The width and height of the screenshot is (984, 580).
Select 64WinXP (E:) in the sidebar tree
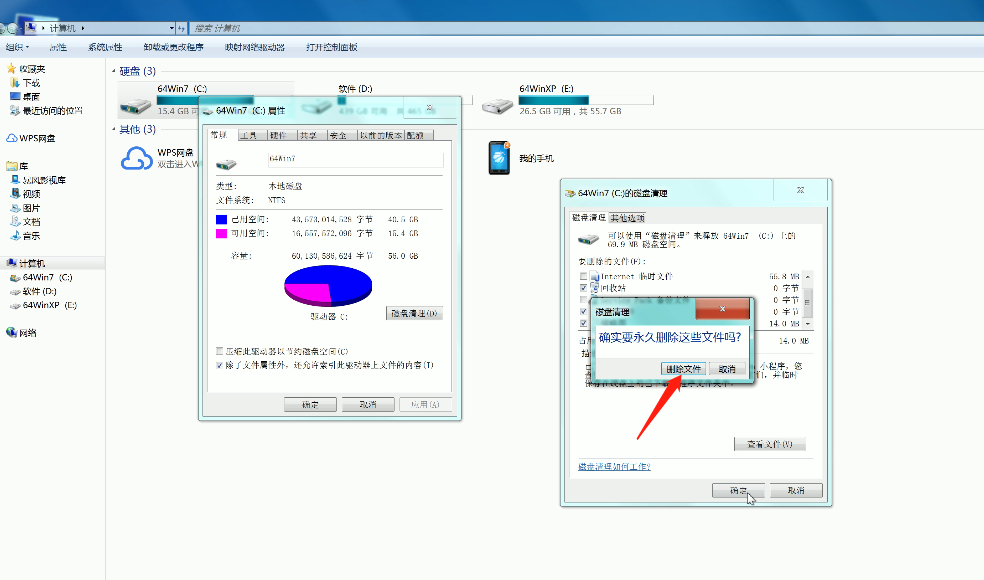[x=50, y=305]
